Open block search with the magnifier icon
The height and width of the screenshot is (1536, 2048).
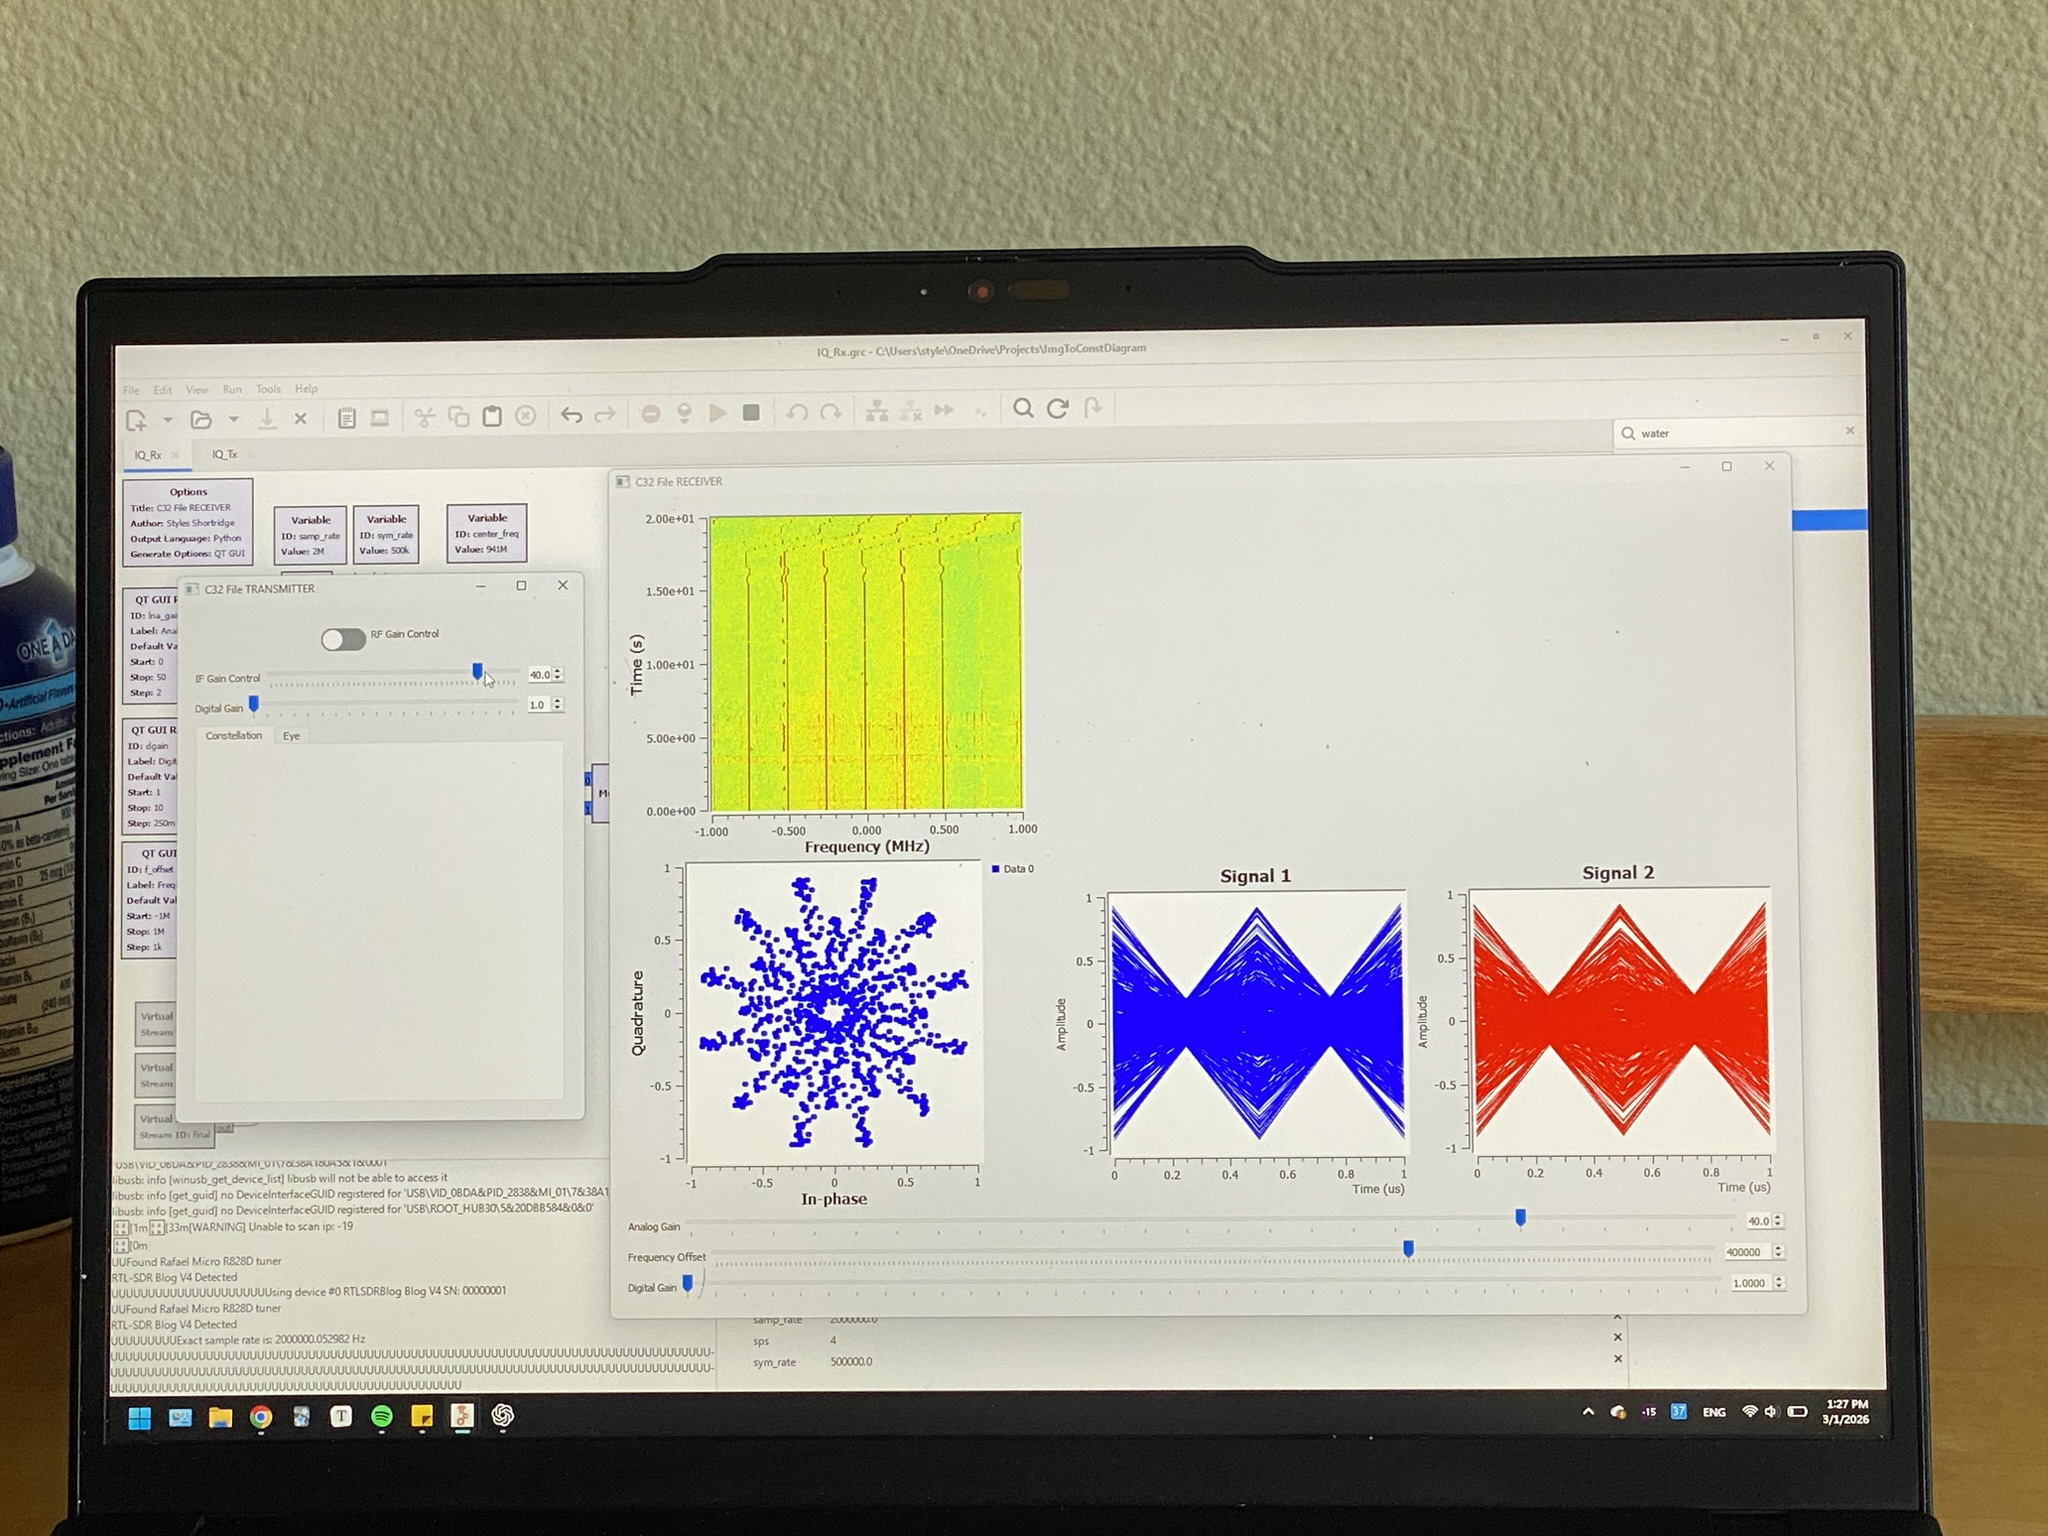1023,408
